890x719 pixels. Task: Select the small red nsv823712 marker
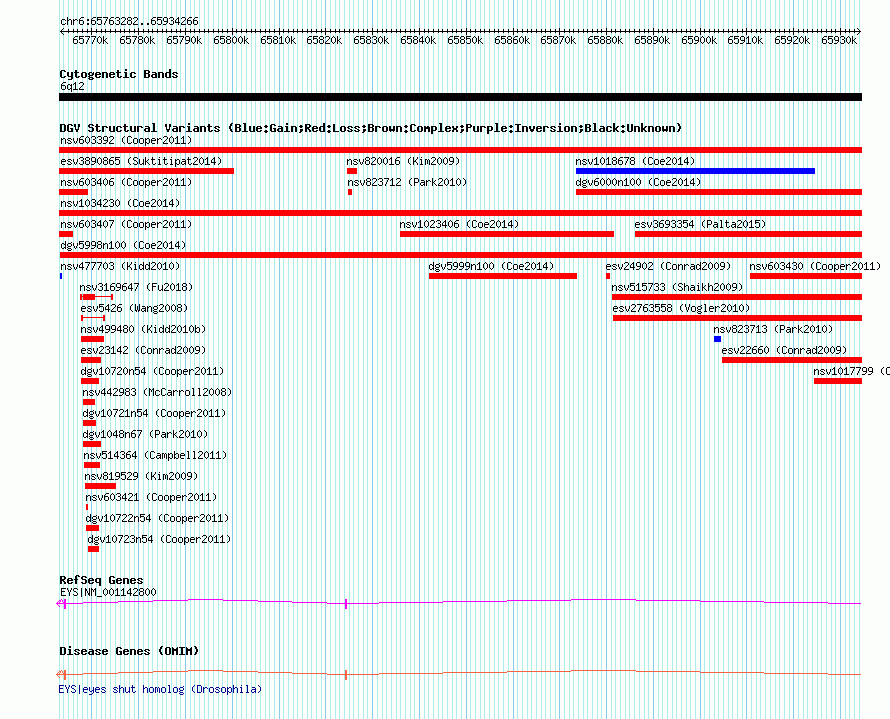pos(350,192)
